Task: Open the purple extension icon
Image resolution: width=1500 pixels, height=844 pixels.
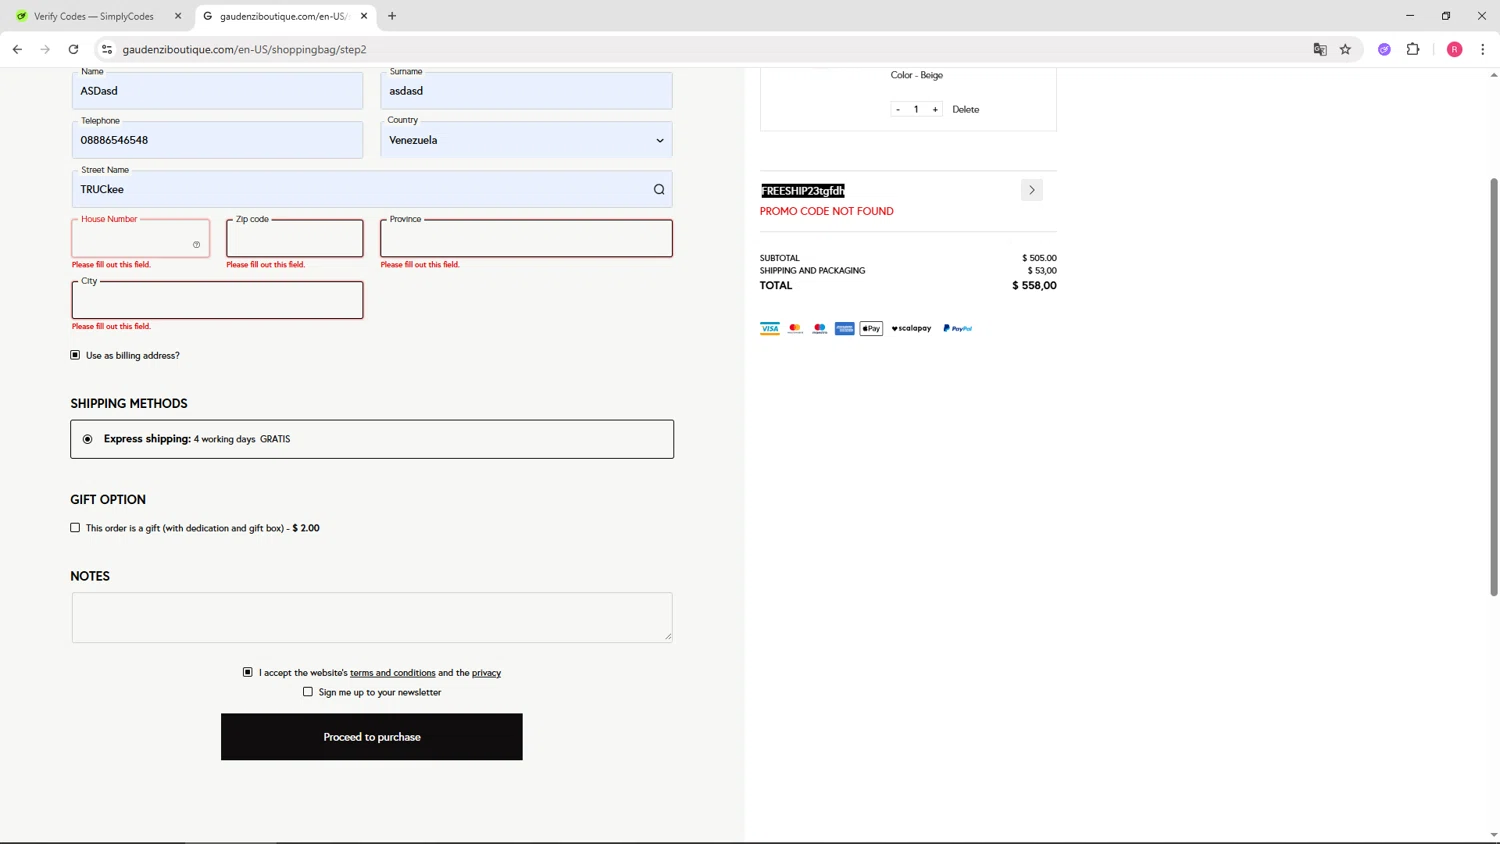Action: [1384, 49]
